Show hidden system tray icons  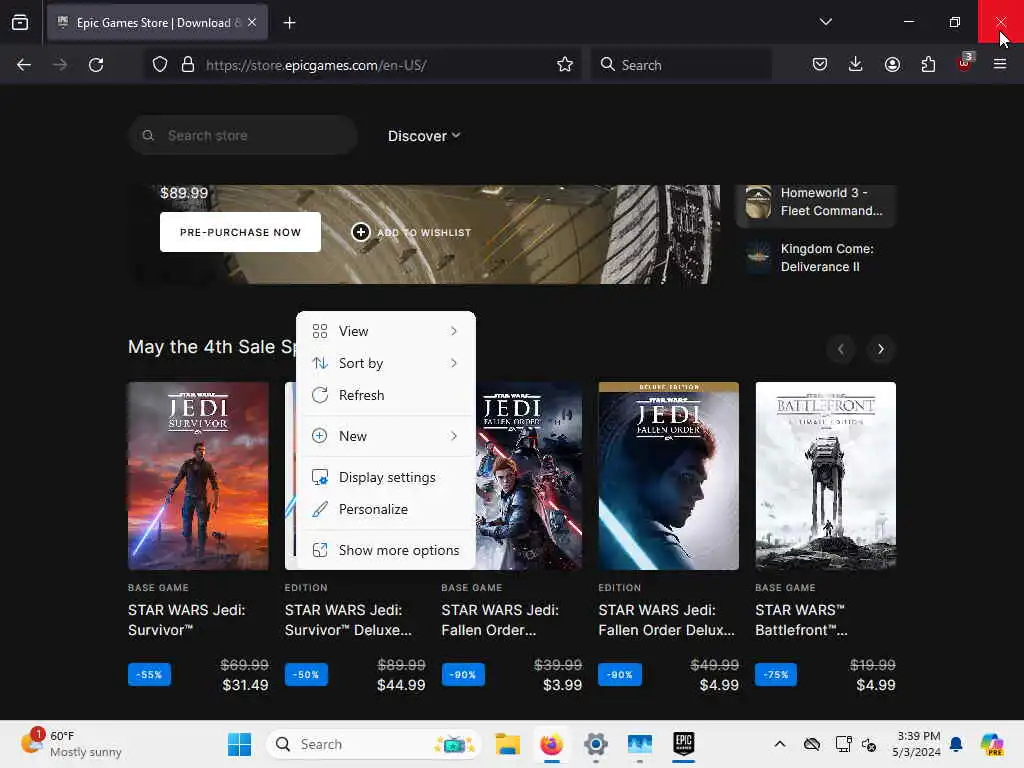780,744
